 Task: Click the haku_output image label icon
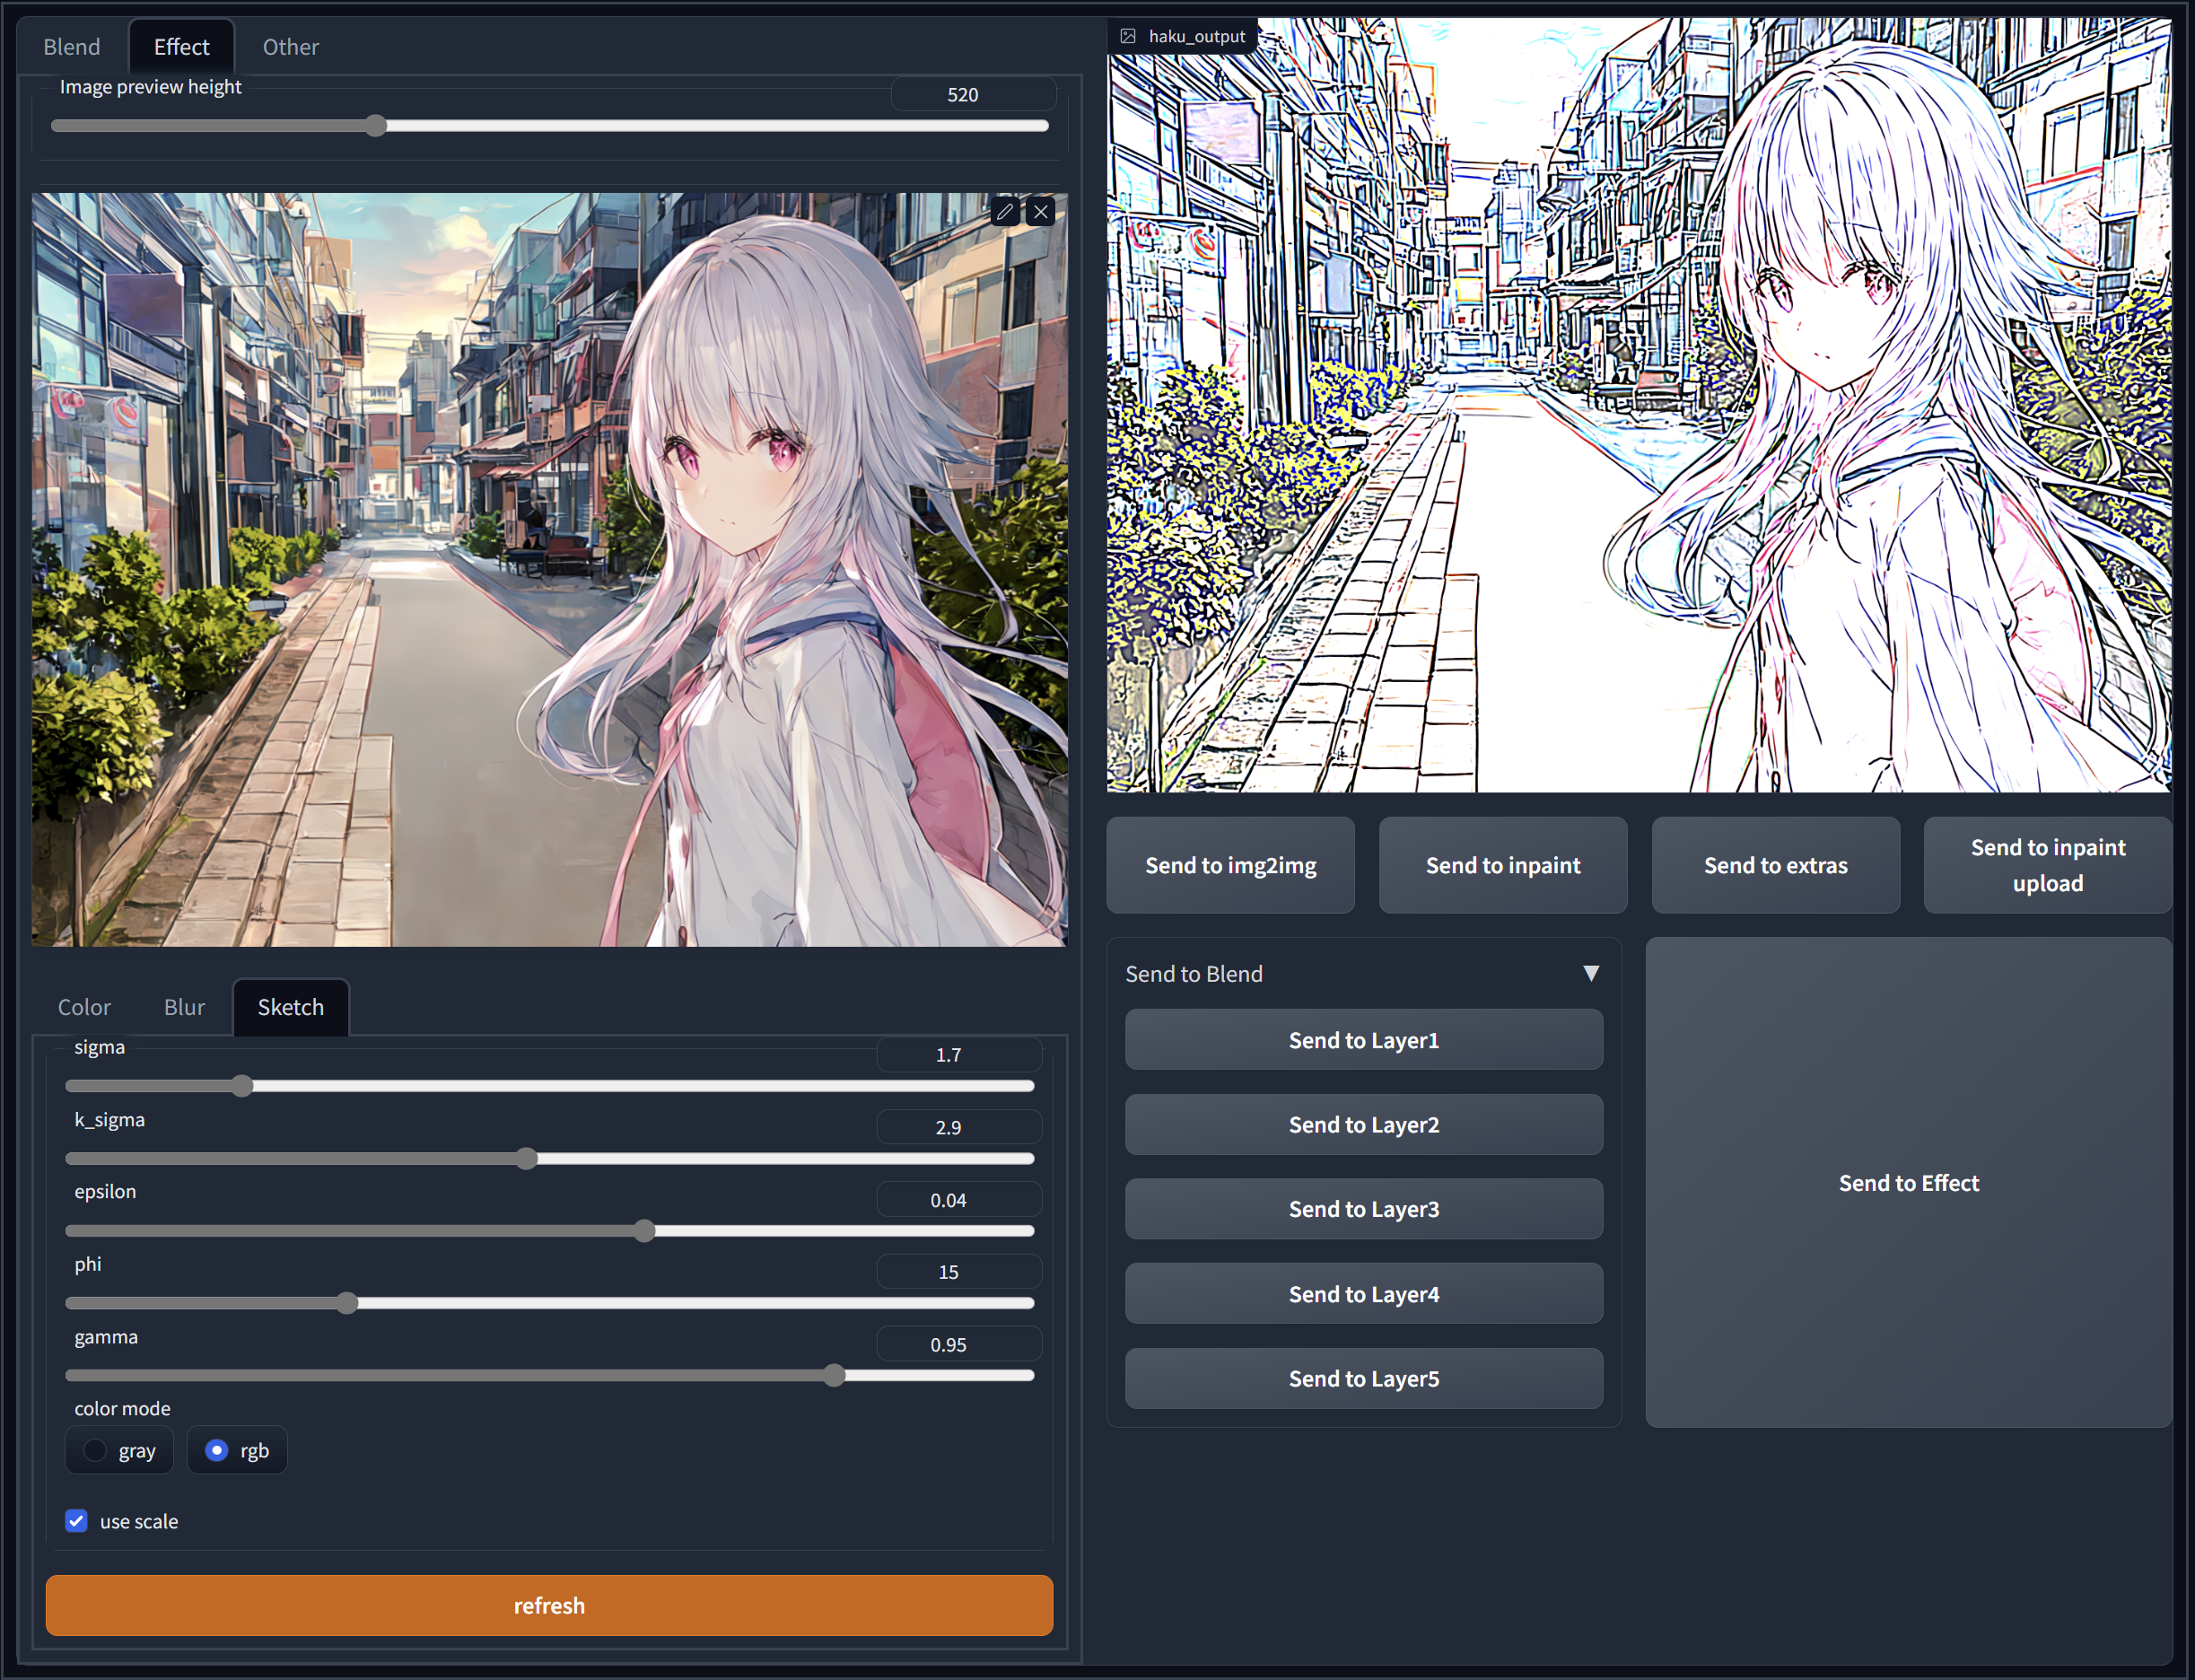pos(1128,36)
